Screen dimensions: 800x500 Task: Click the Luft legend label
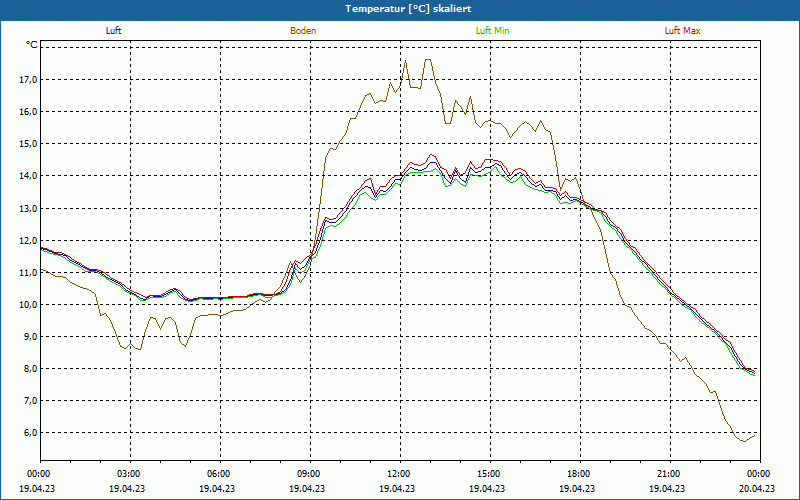(x=114, y=31)
